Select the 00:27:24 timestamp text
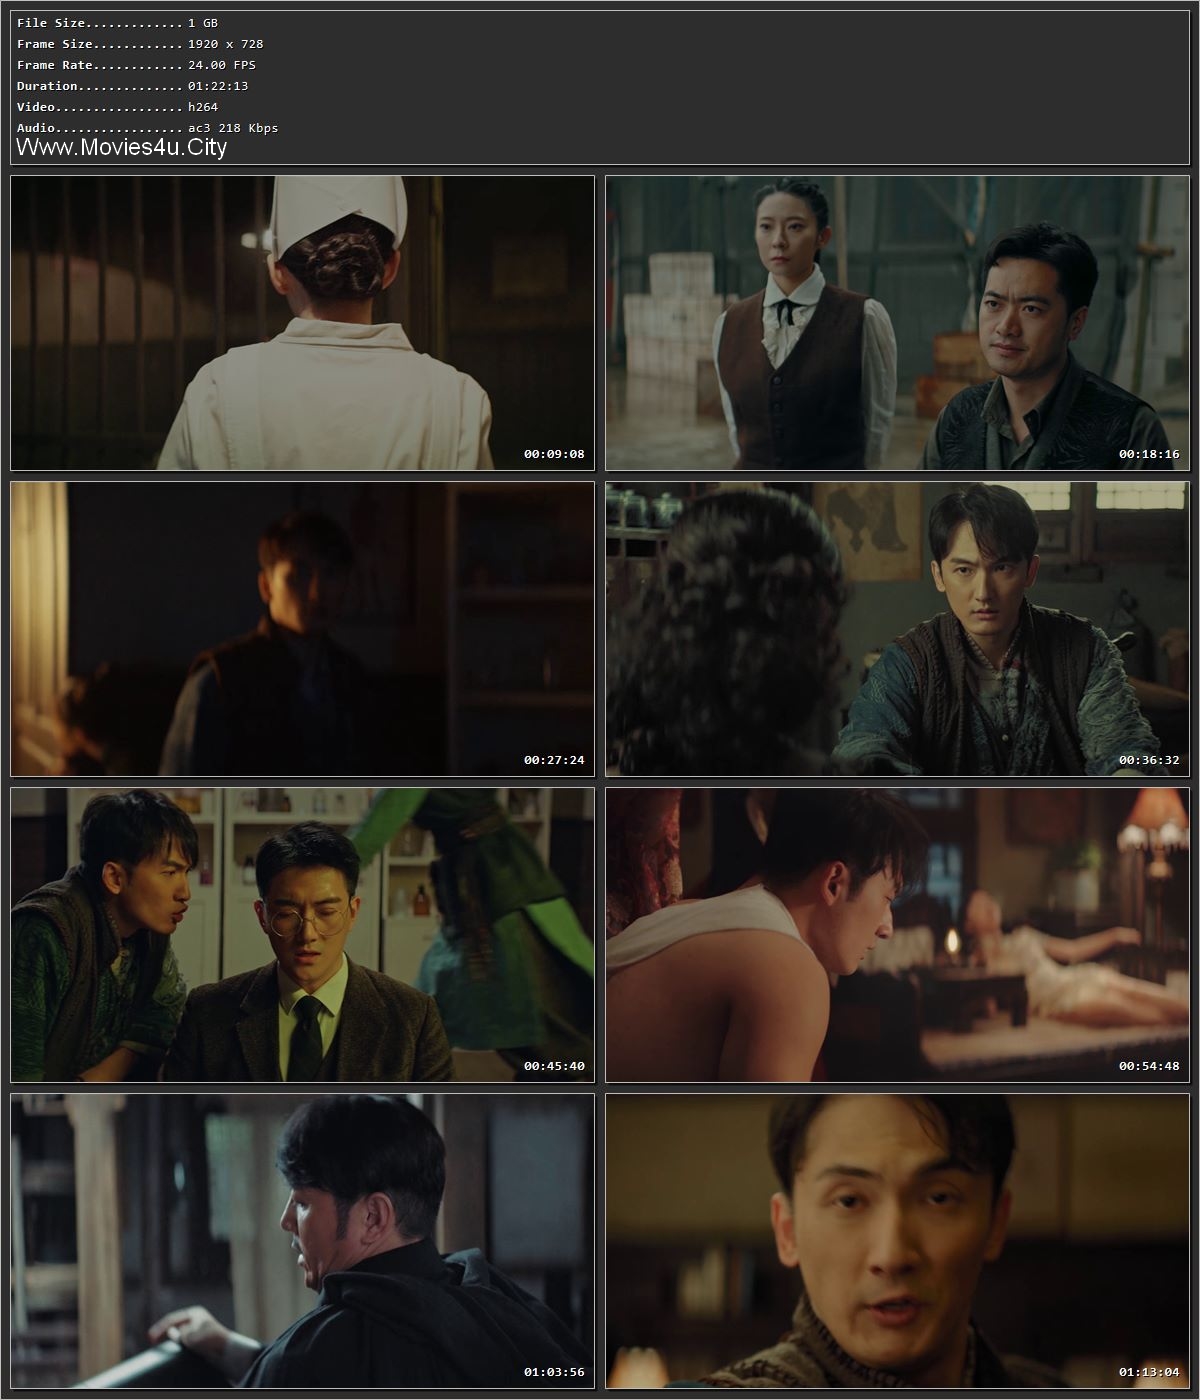The image size is (1200, 1400). 557,758
